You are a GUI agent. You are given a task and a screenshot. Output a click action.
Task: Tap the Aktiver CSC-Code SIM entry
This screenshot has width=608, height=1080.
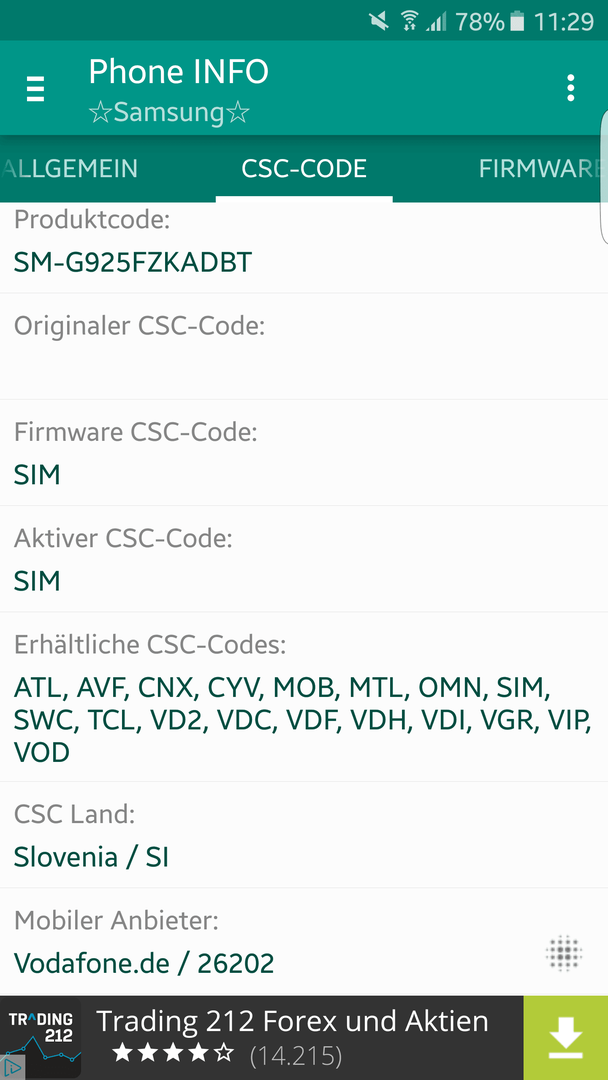(304, 559)
